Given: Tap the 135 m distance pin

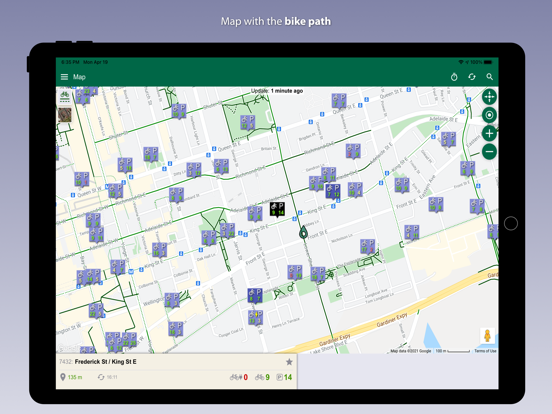Looking at the screenshot, I should pyautogui.click(x=71, y=377).
